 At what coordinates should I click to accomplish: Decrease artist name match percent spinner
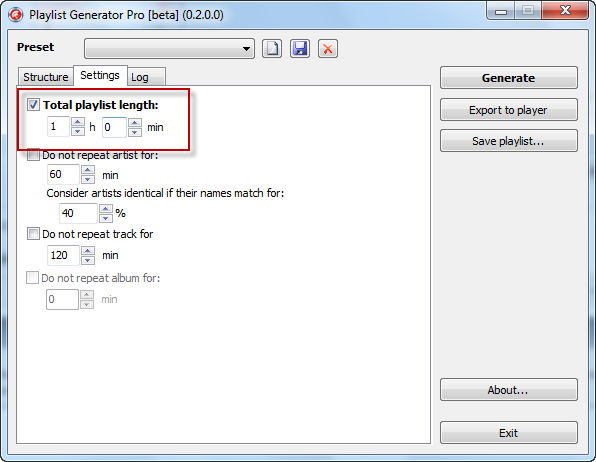pyautogui.click(x=106, y=218)
